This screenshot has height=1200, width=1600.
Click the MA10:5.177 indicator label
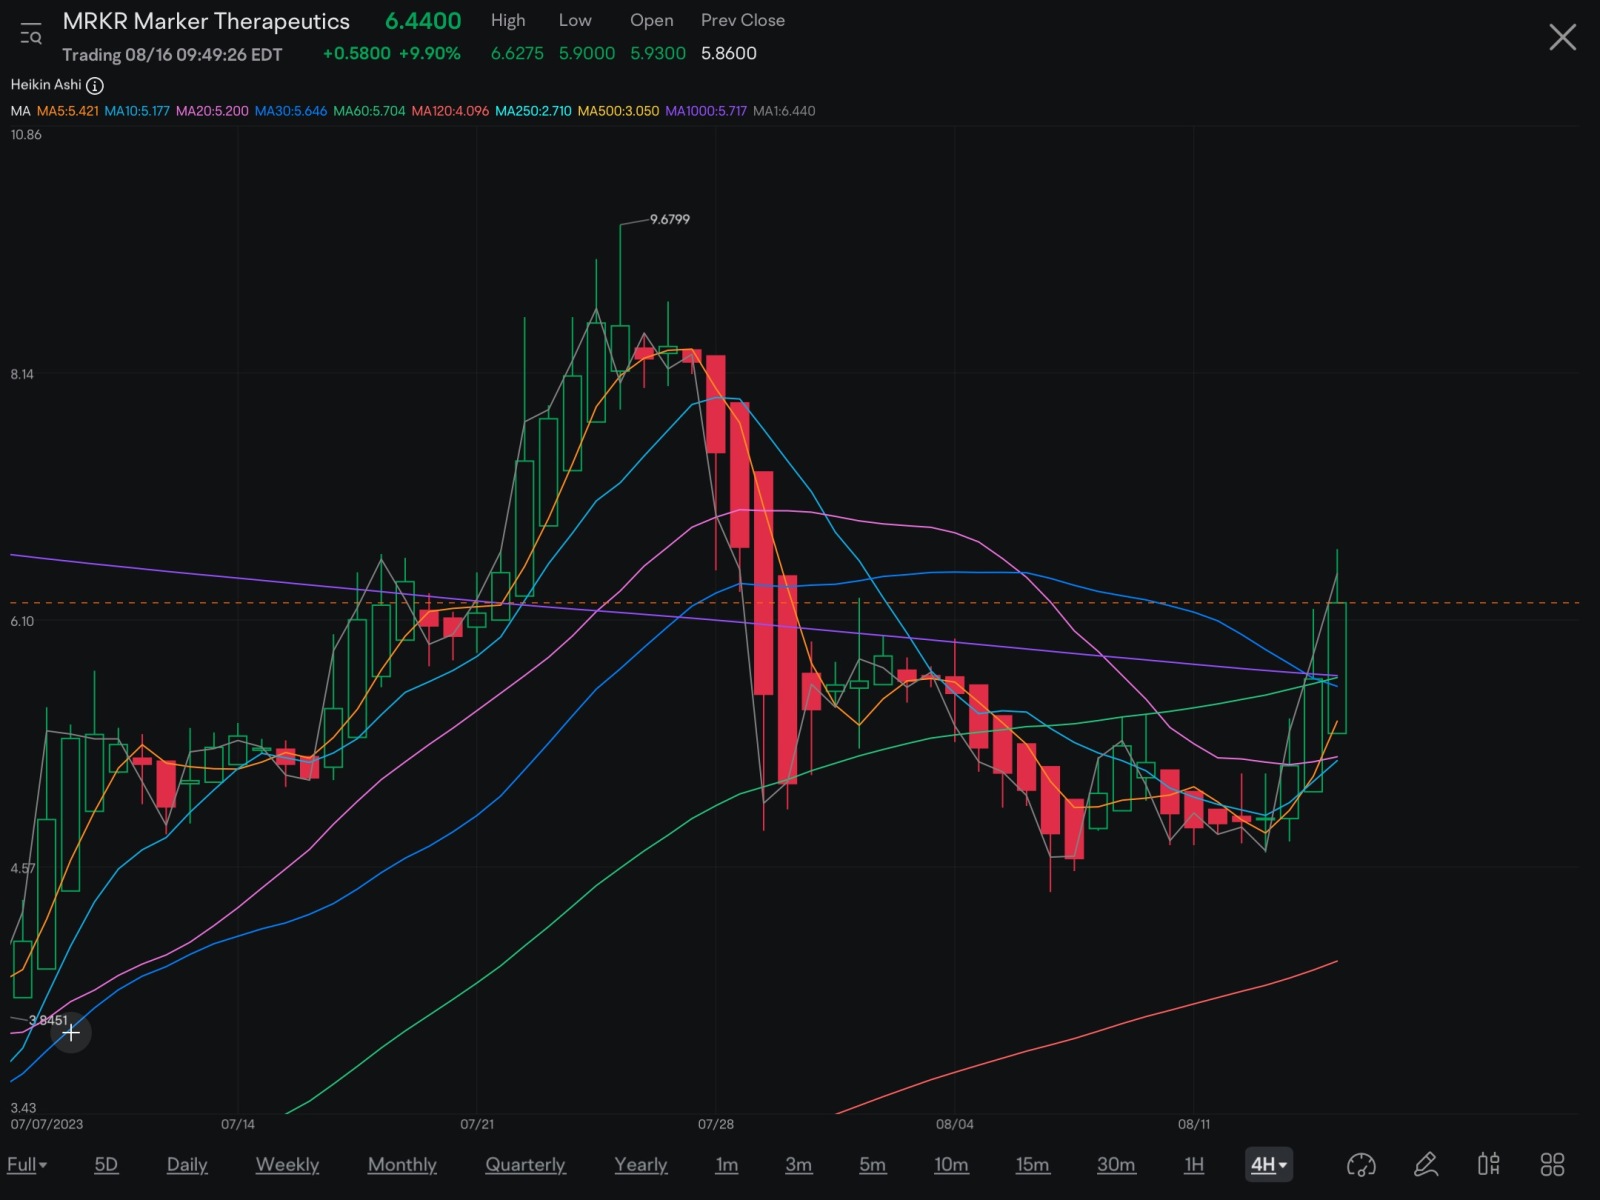tap(137, 111)
